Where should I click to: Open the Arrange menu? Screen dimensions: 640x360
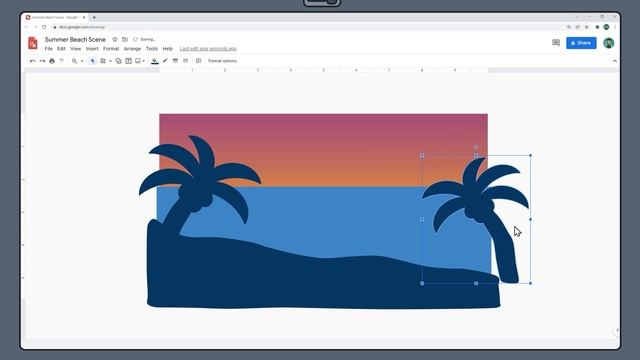pyautogui.click(x=132, y=49)
